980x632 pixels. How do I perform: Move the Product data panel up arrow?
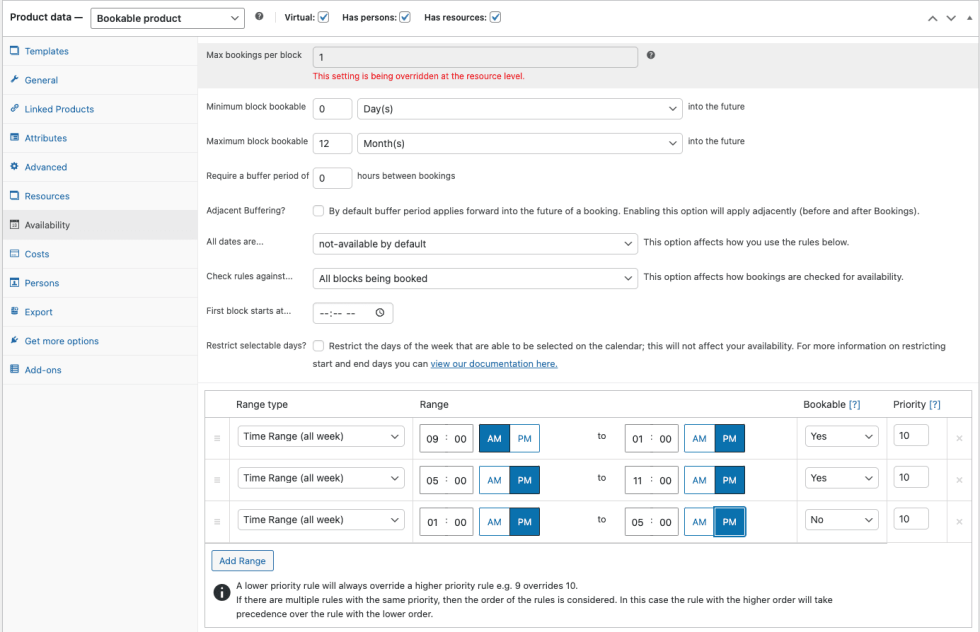(x=932, y=18)
